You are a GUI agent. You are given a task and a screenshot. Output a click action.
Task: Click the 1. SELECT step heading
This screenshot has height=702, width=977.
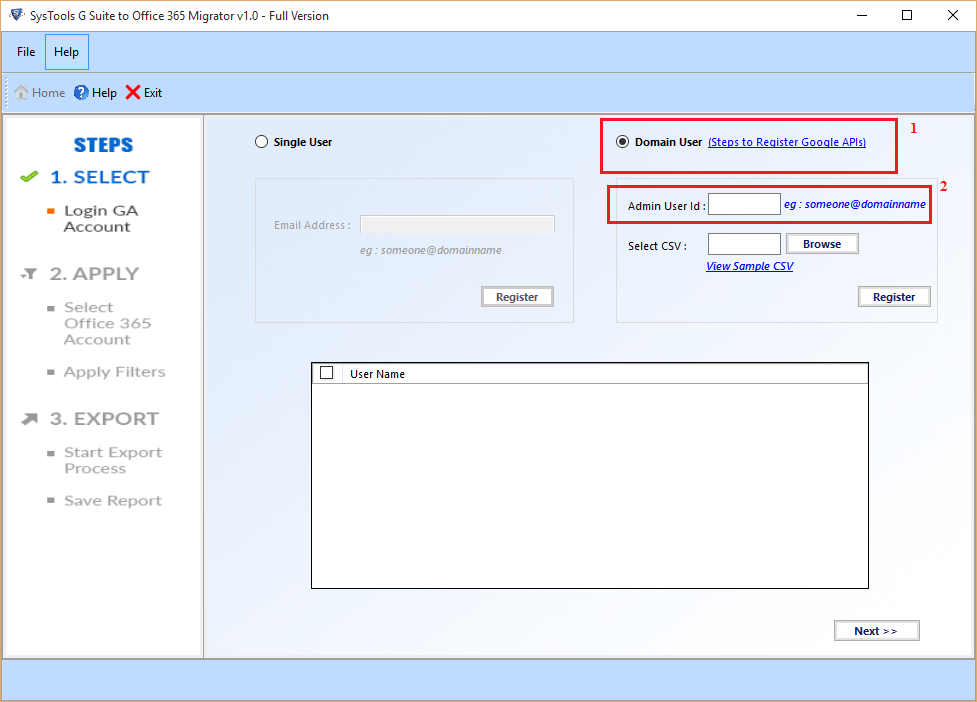tap(100, 177)
